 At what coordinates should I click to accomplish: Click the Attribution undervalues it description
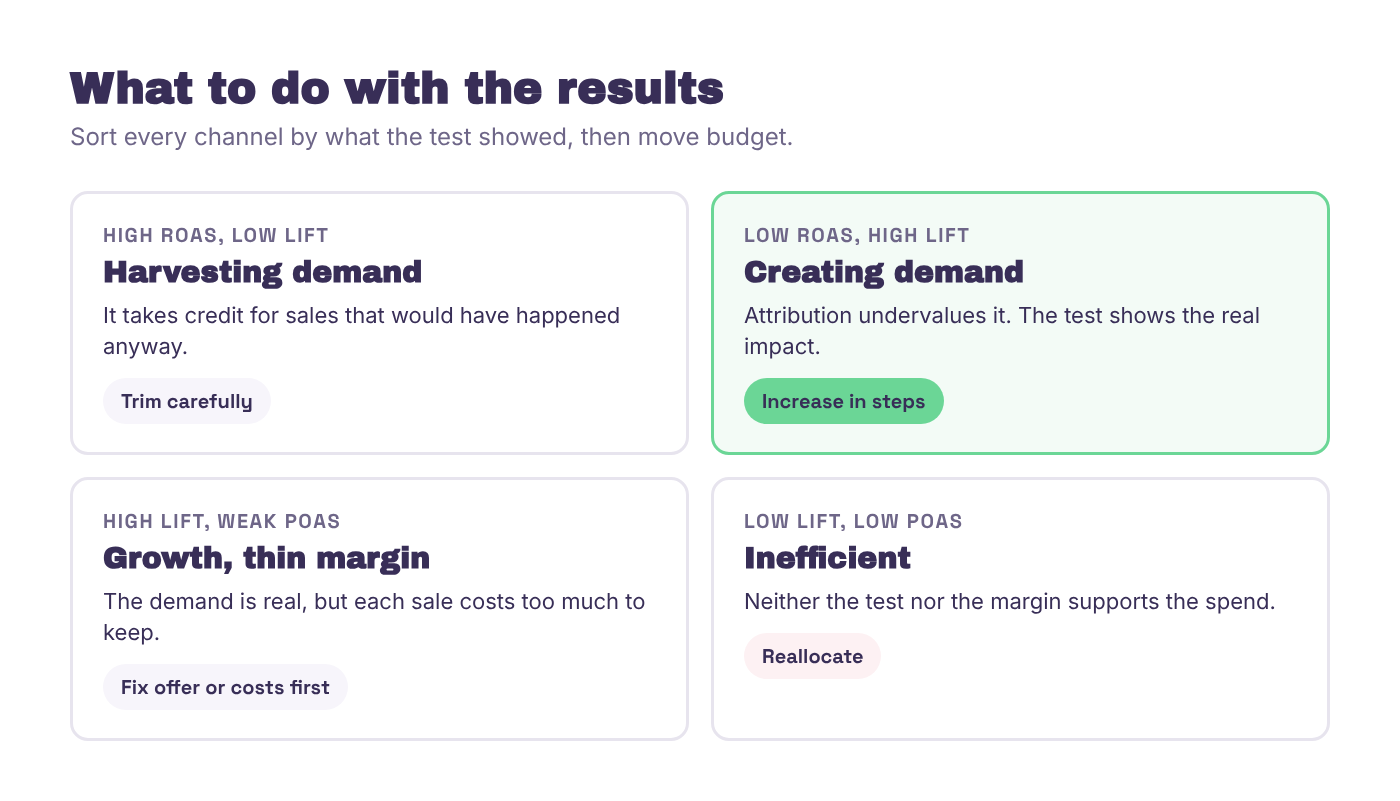coord(1002,331)
